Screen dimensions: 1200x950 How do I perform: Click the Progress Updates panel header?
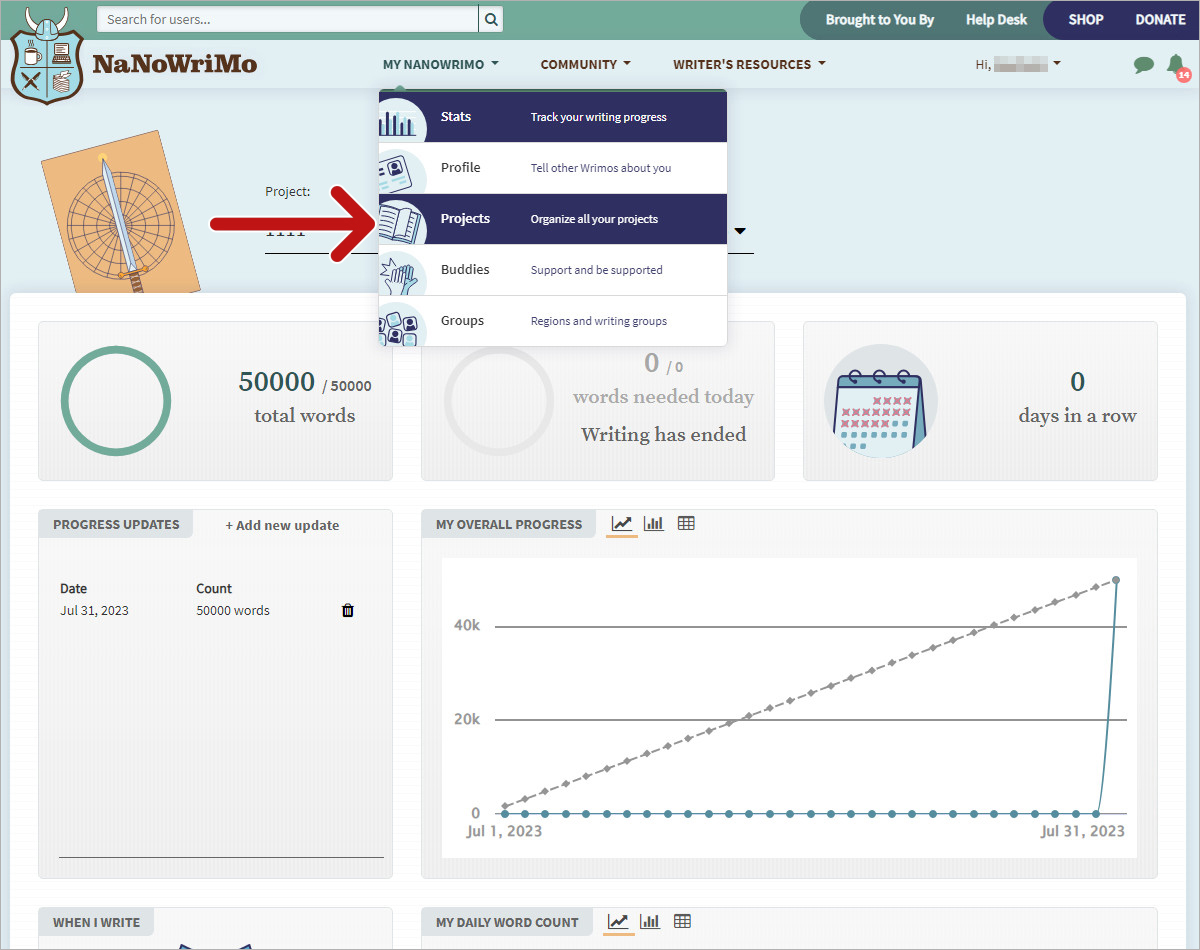(116, 524)
